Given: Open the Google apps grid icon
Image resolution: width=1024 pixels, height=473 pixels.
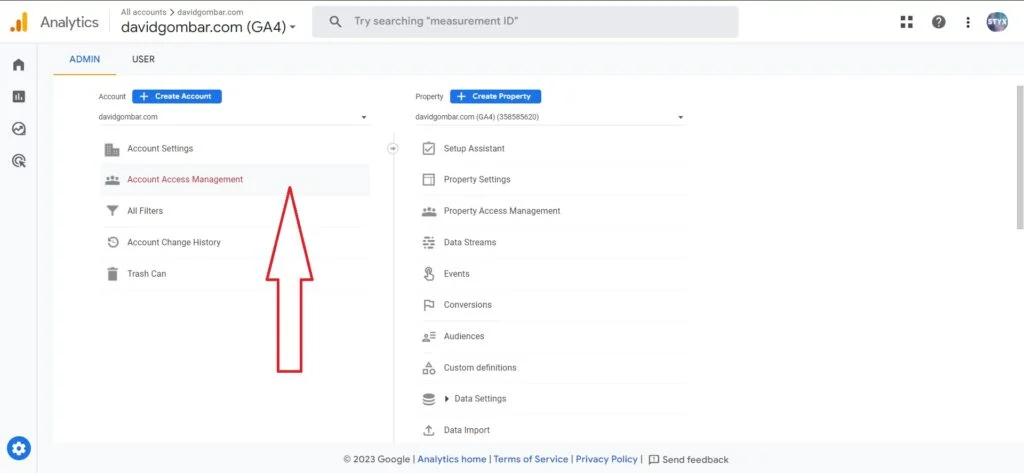Looking at the screenshot, I should [x=906, y=22].
